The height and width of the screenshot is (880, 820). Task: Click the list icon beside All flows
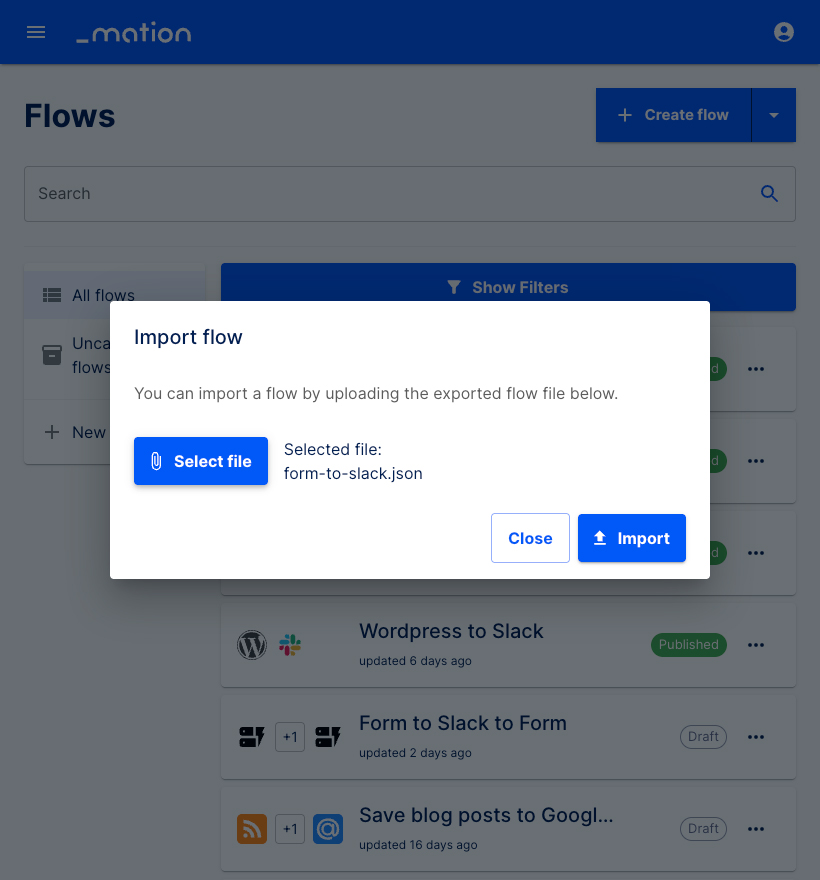tap(52, 295)
